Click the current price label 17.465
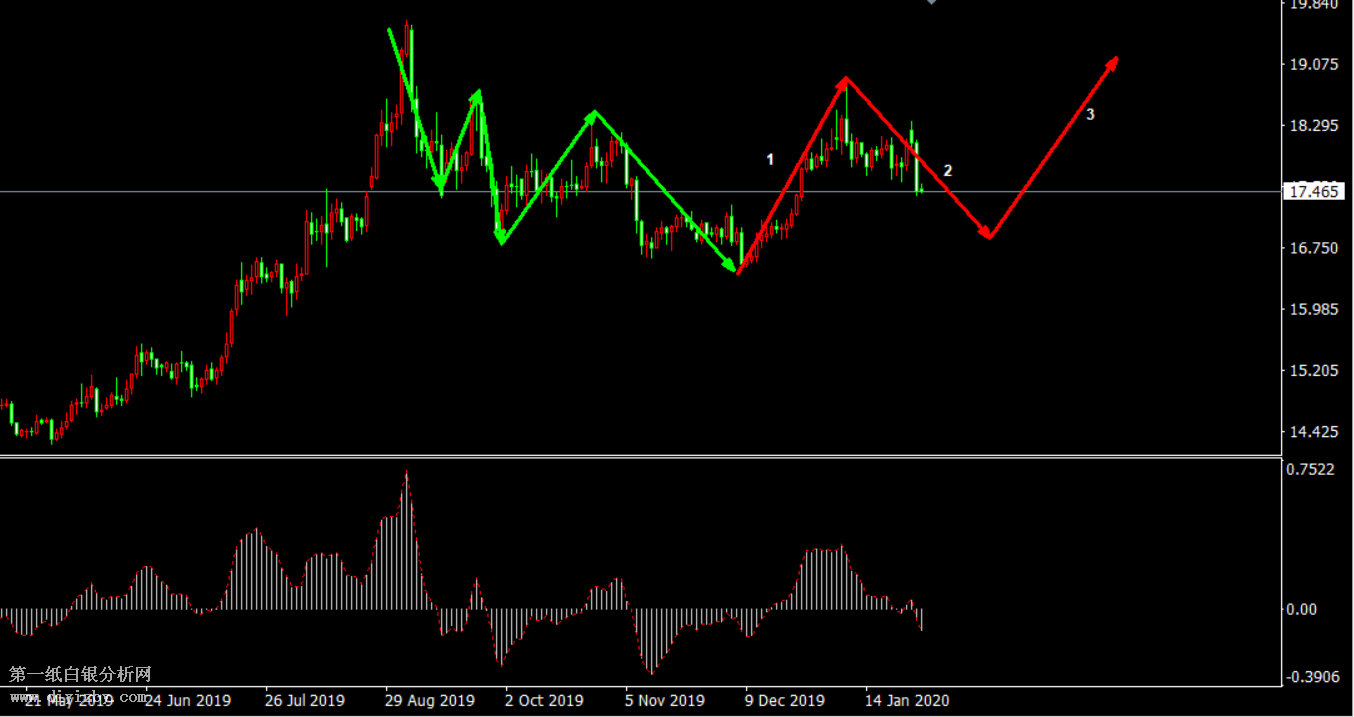This screenshot has width=1354, height=717. (1315, 192)
